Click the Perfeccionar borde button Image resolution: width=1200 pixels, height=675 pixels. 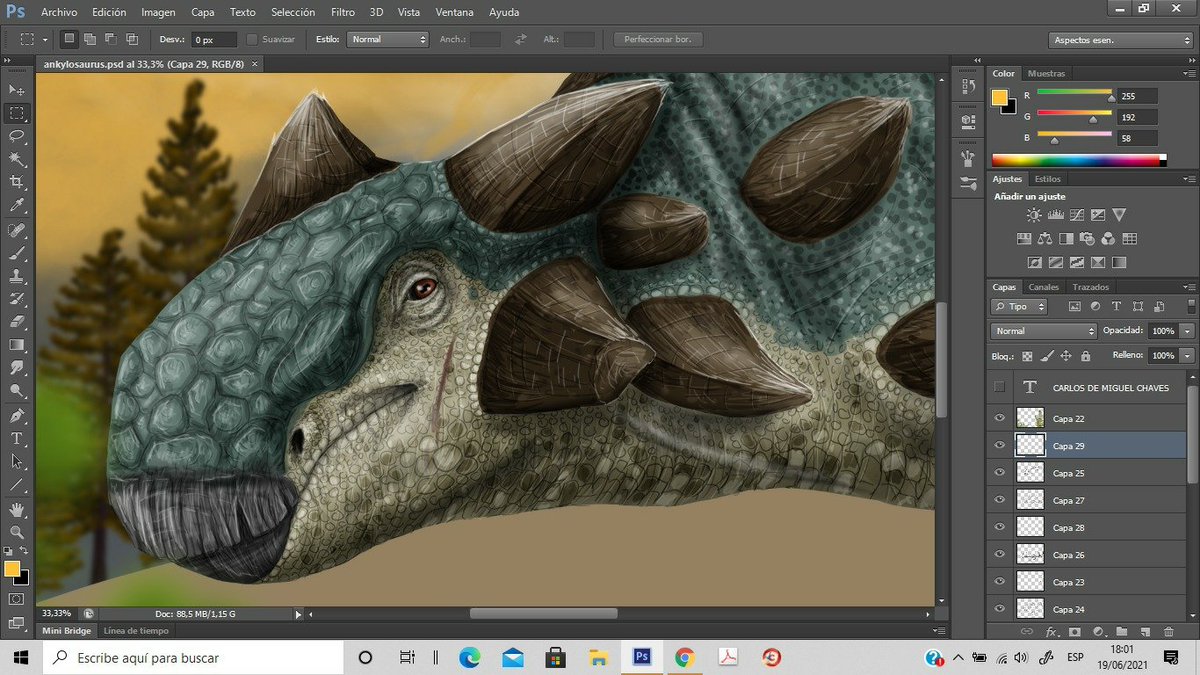tap(658, 40)
